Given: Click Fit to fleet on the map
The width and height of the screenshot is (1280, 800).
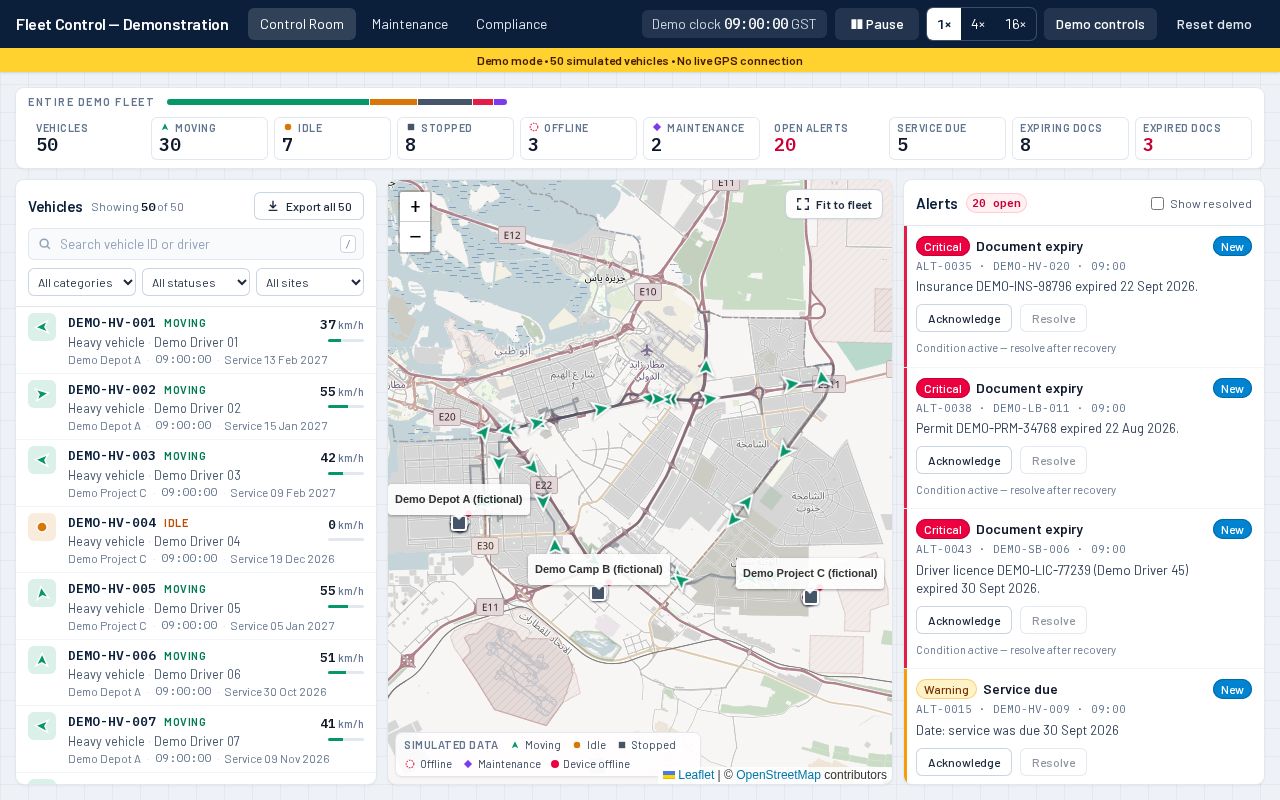Looking at the screenshot, I should click(834, 205).
